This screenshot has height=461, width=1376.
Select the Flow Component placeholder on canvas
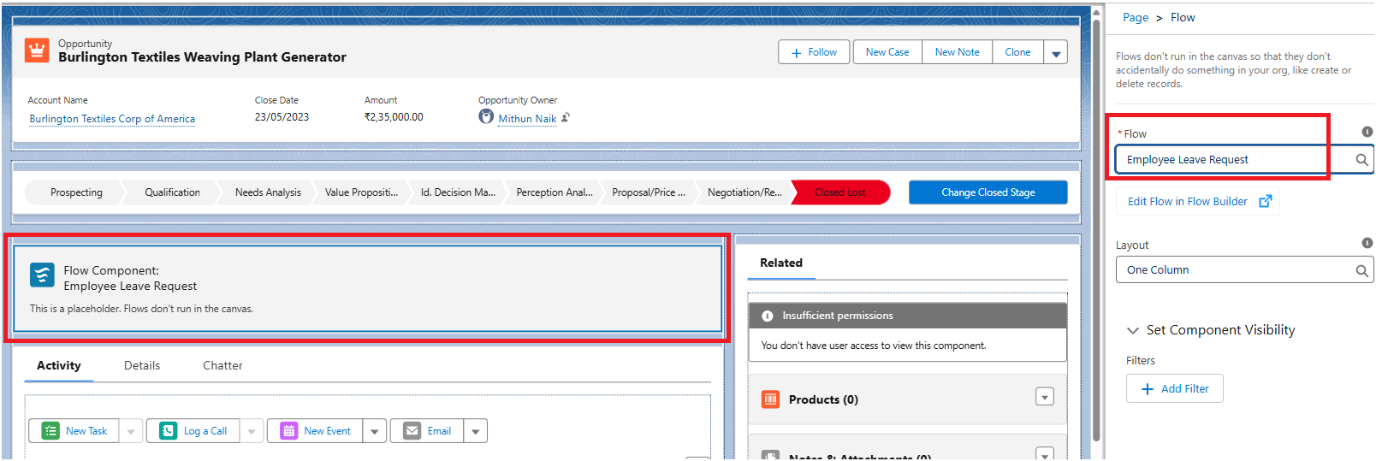pos(366,288)
